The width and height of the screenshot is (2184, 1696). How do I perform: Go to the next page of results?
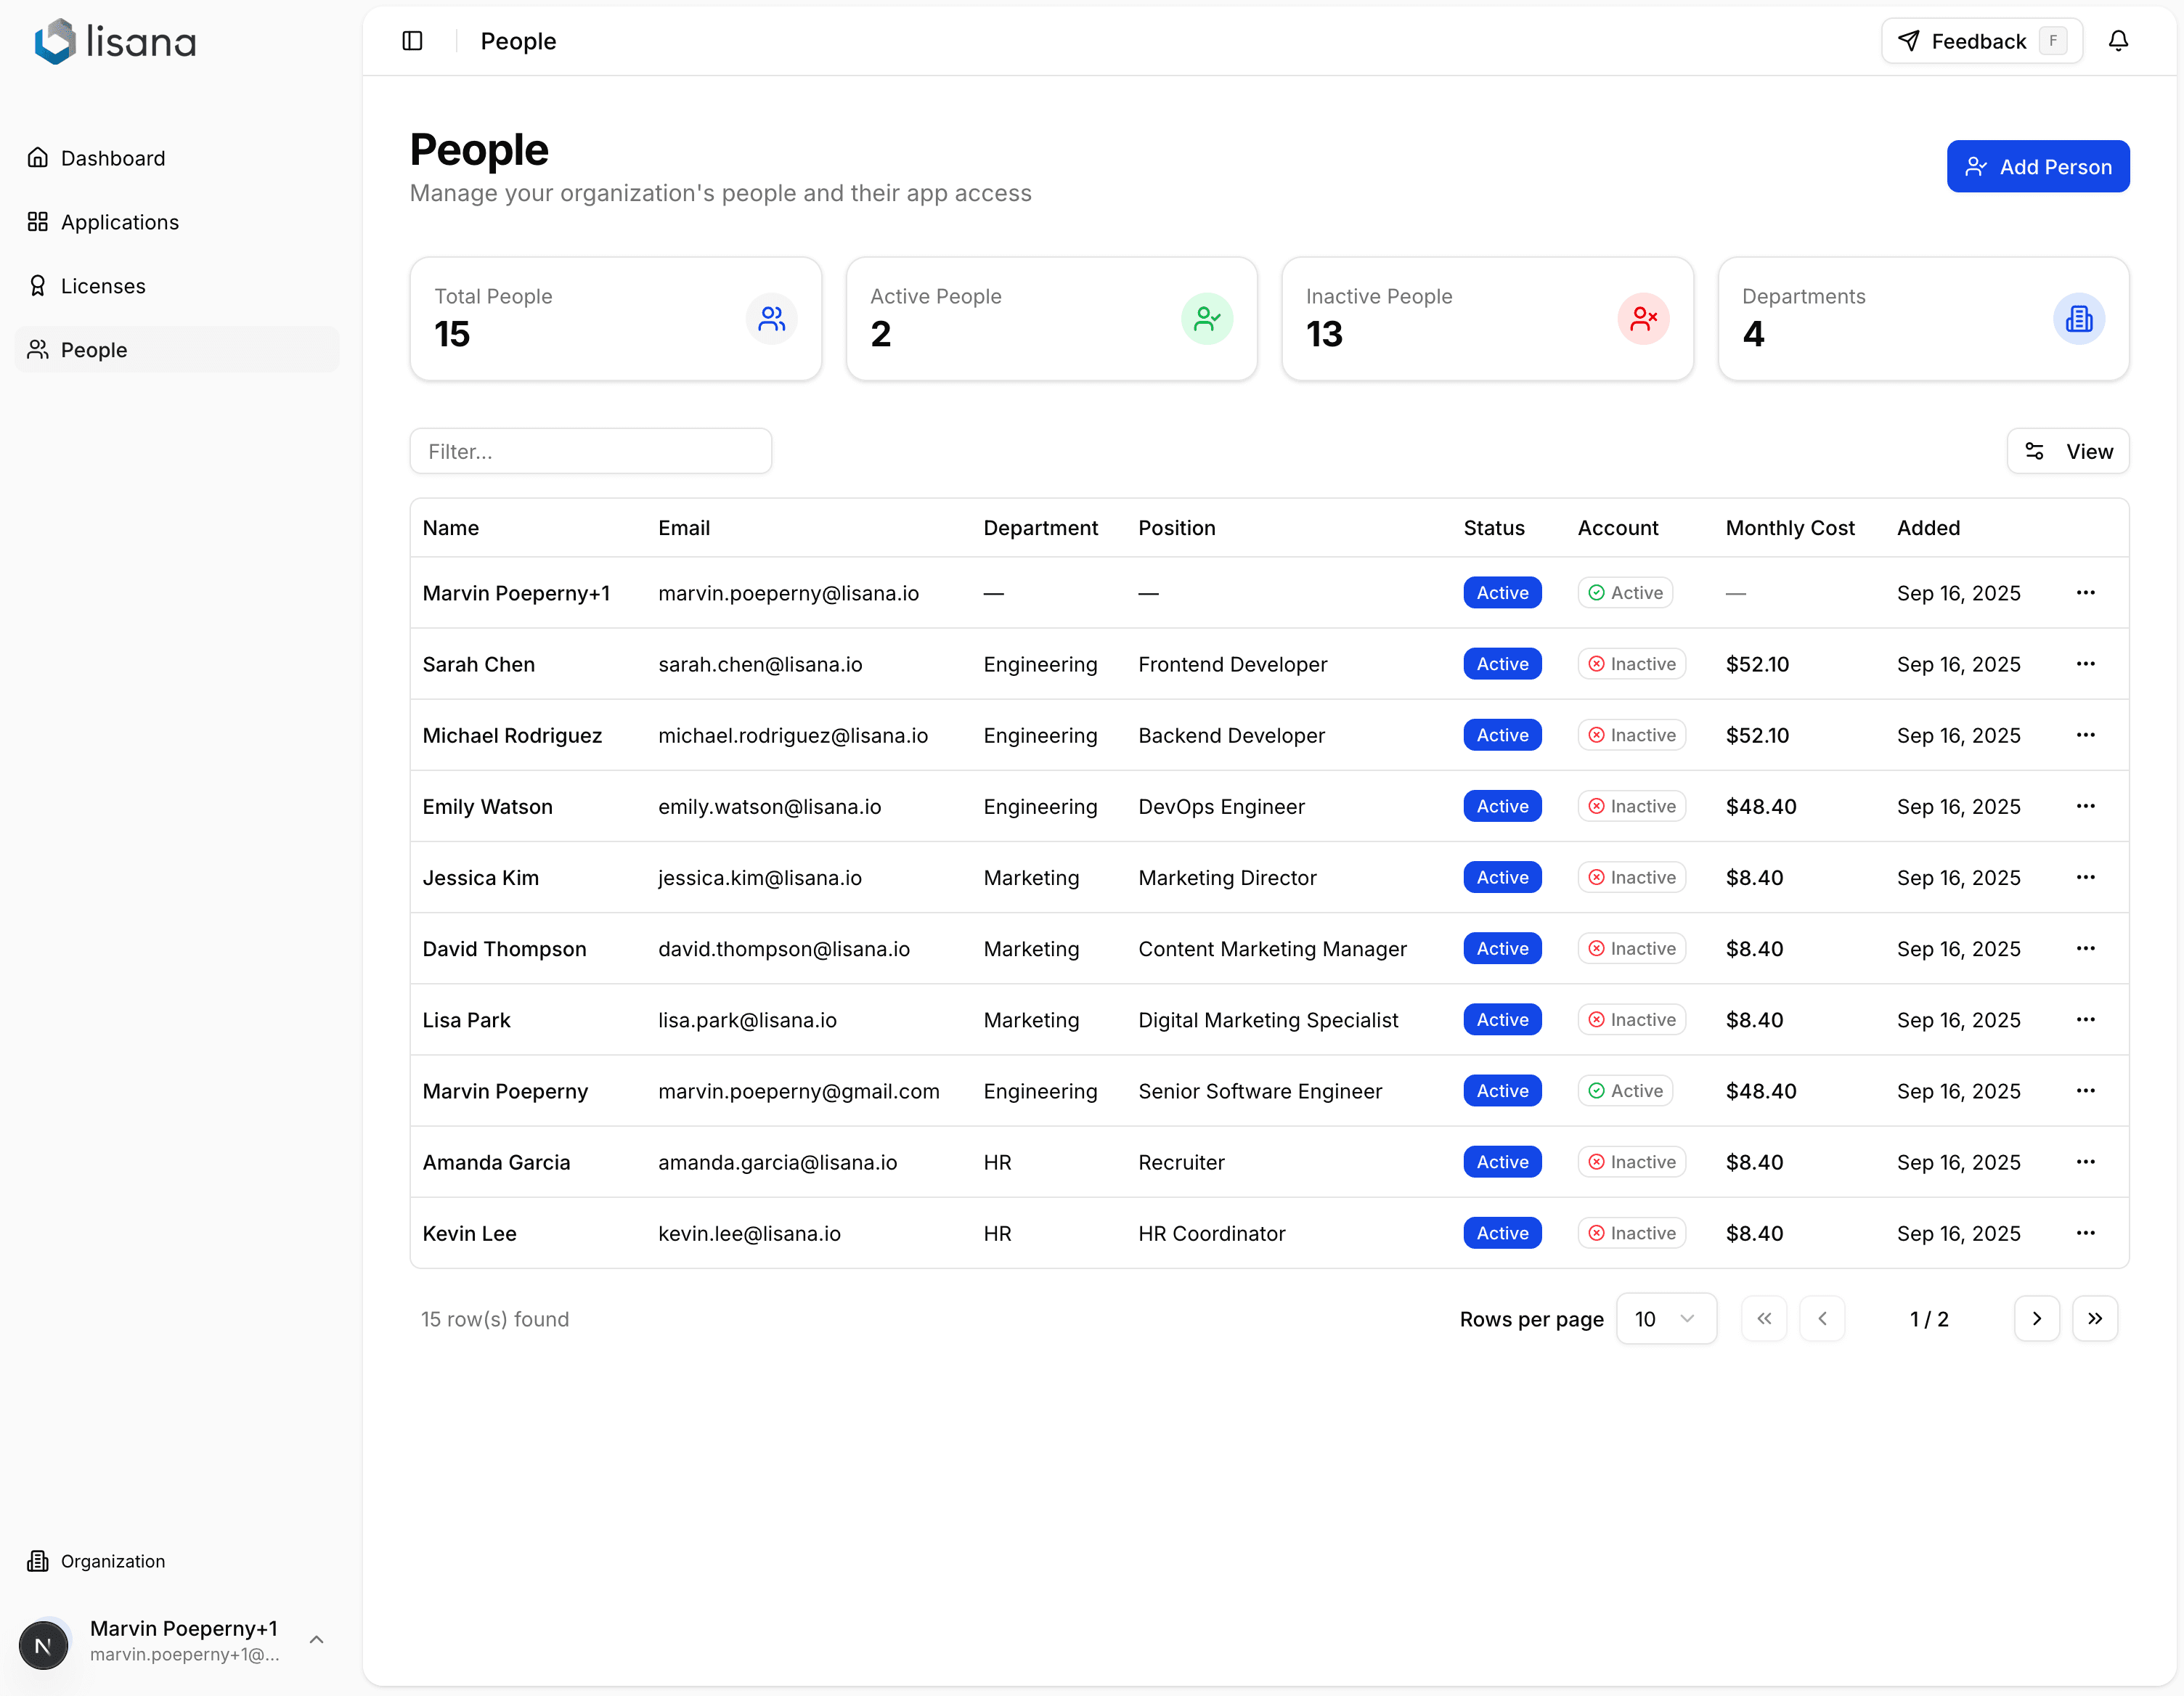point(2036,1319)
